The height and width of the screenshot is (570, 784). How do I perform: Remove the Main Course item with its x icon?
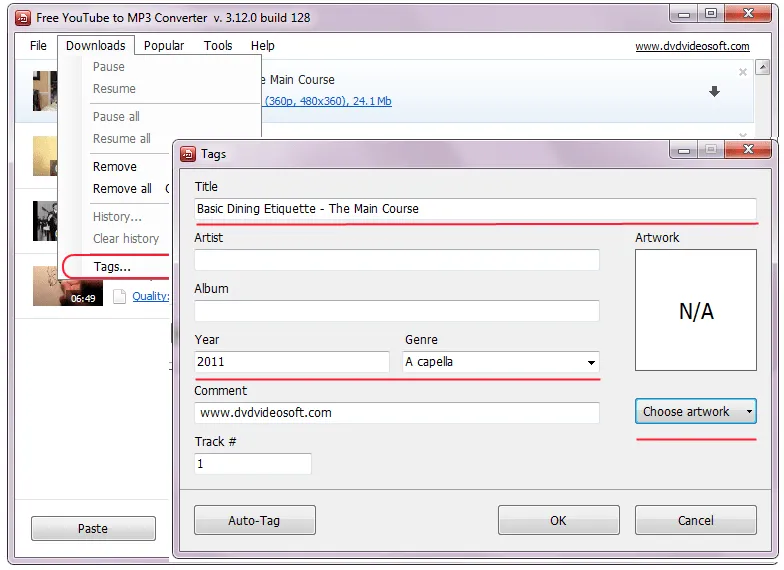pyautogui.click(x=742, y=72)
